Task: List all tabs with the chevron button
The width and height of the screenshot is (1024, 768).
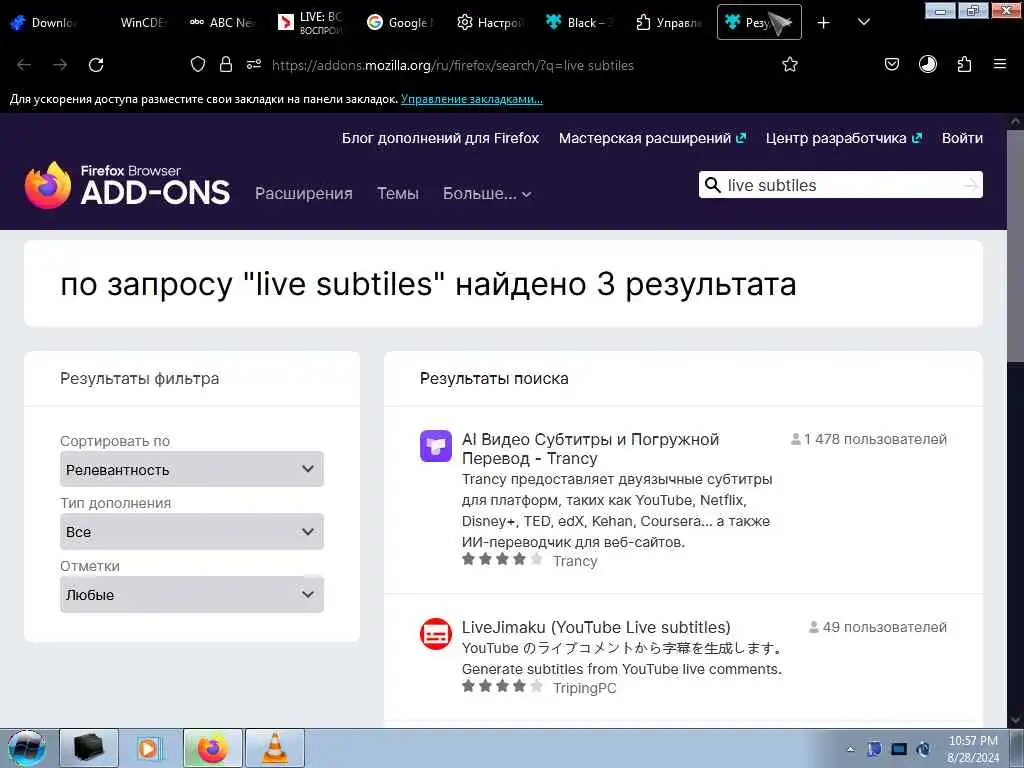Action: (x=864, y=23)
